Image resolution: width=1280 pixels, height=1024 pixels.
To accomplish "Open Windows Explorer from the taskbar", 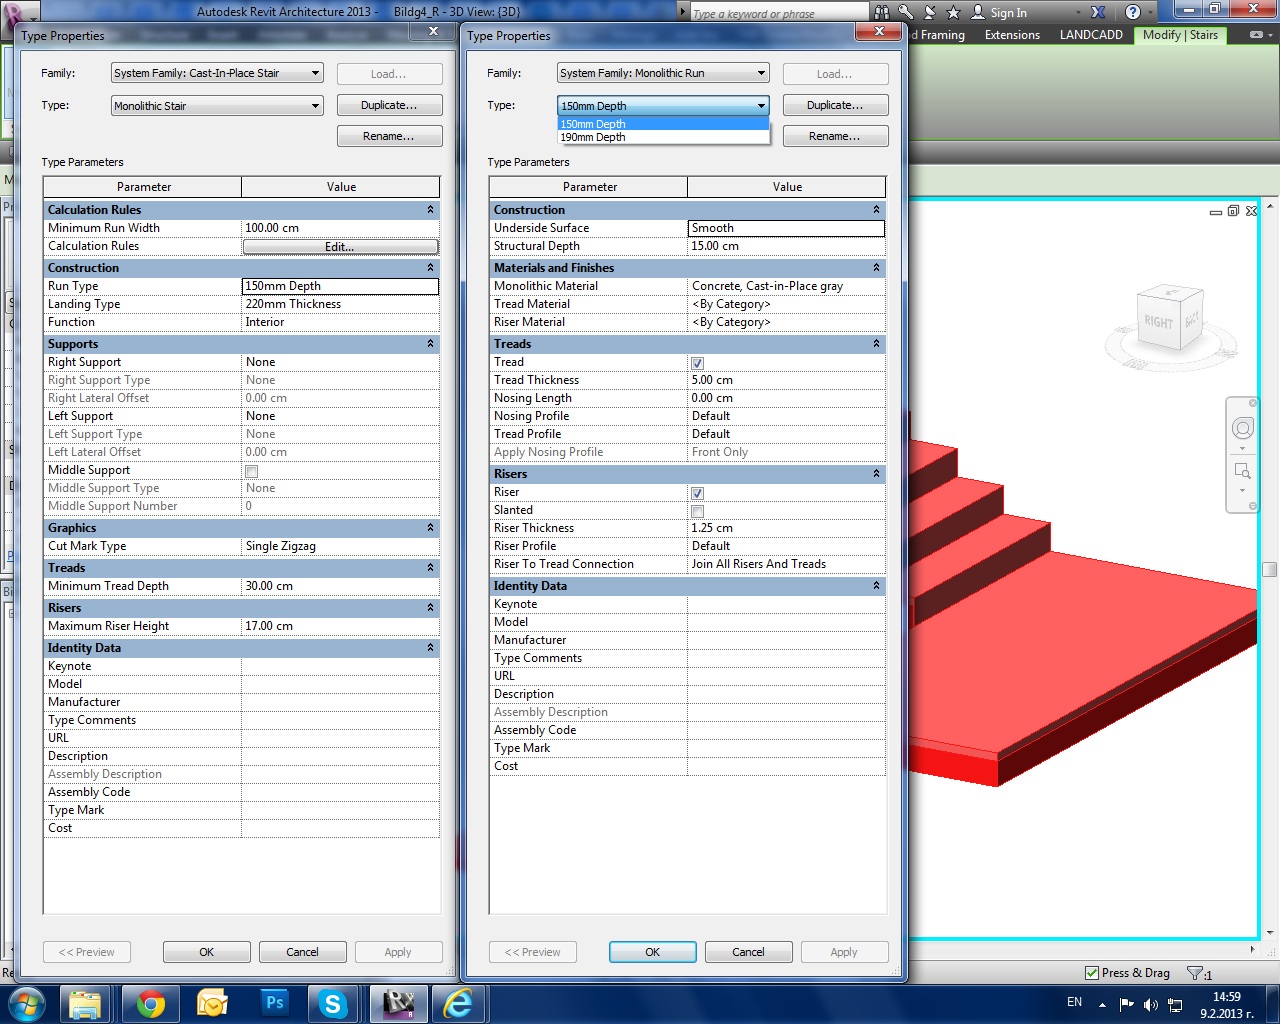I will click(x=86, y=1003).
